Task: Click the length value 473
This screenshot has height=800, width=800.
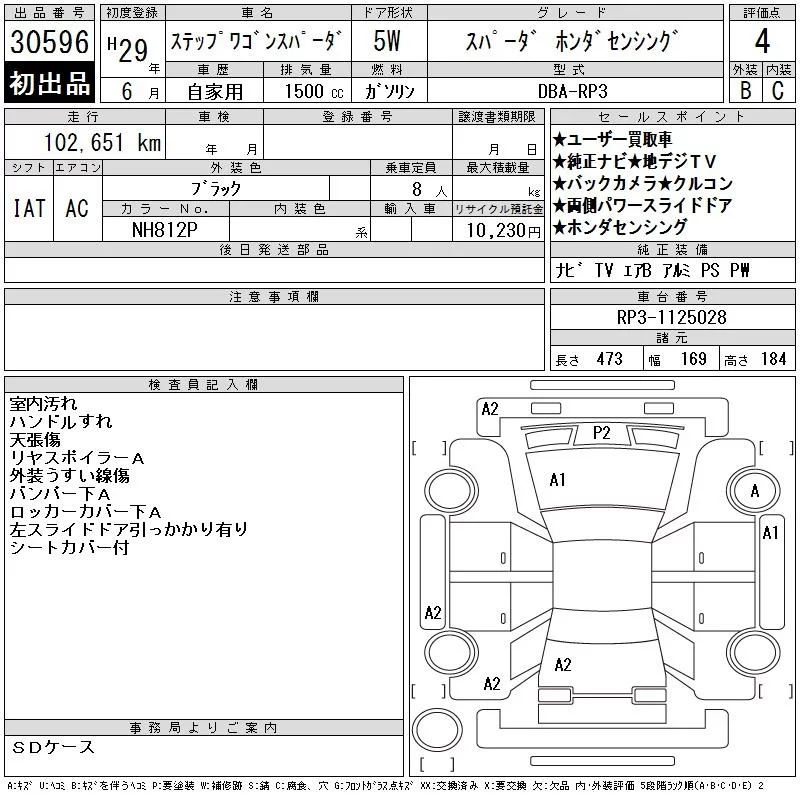Action: click(x=610, y=359)
